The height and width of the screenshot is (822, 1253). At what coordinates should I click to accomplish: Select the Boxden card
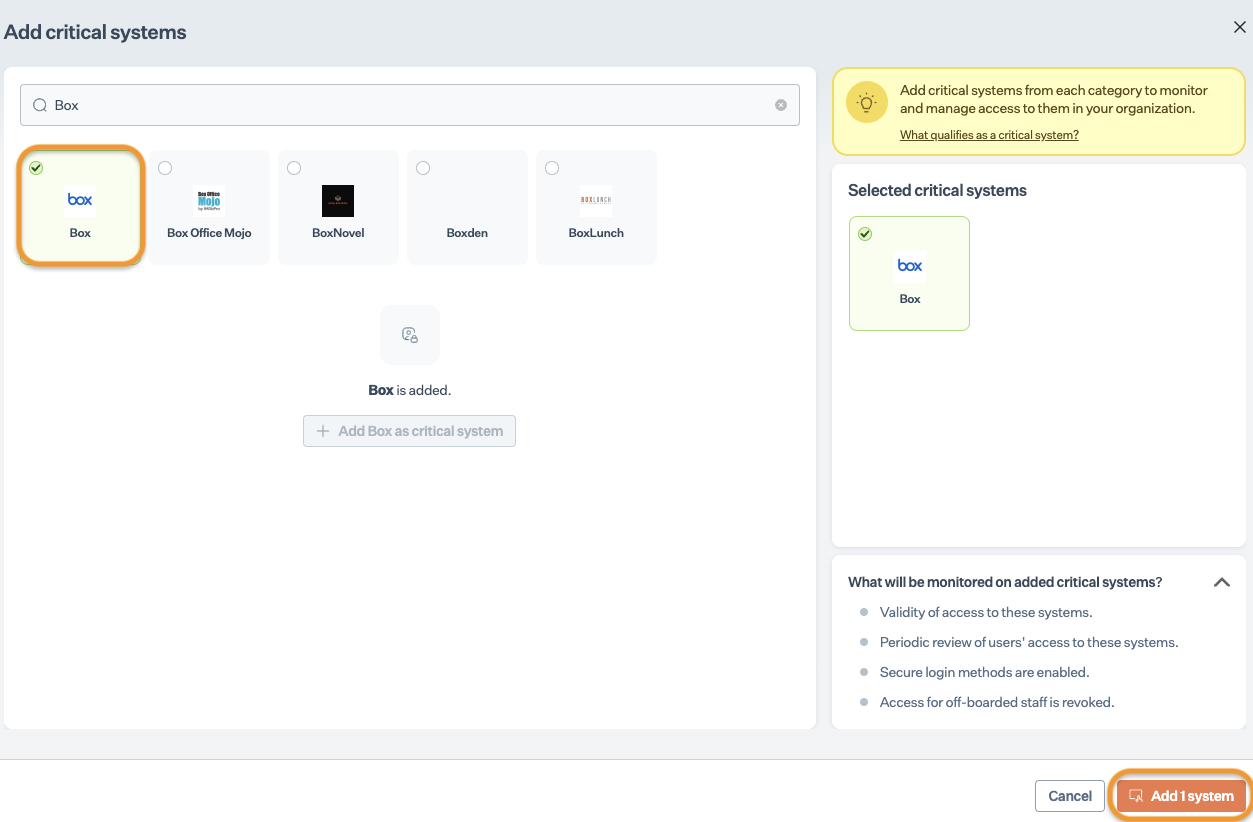pos(467,207)
